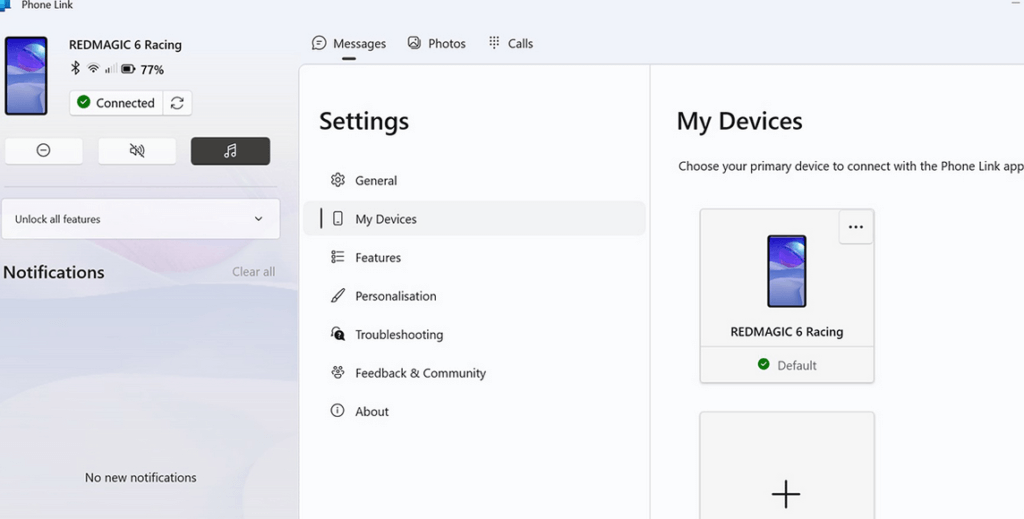The image size is (1024, 519).
Task: Open REDMAGIC 6 Racing more options menu
Action: pos(855,227)
